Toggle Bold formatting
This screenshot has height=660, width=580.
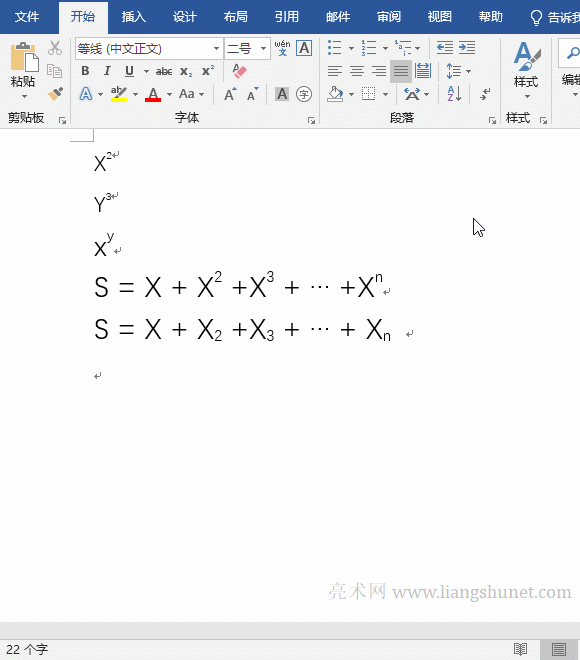click(x=85, y=71)
